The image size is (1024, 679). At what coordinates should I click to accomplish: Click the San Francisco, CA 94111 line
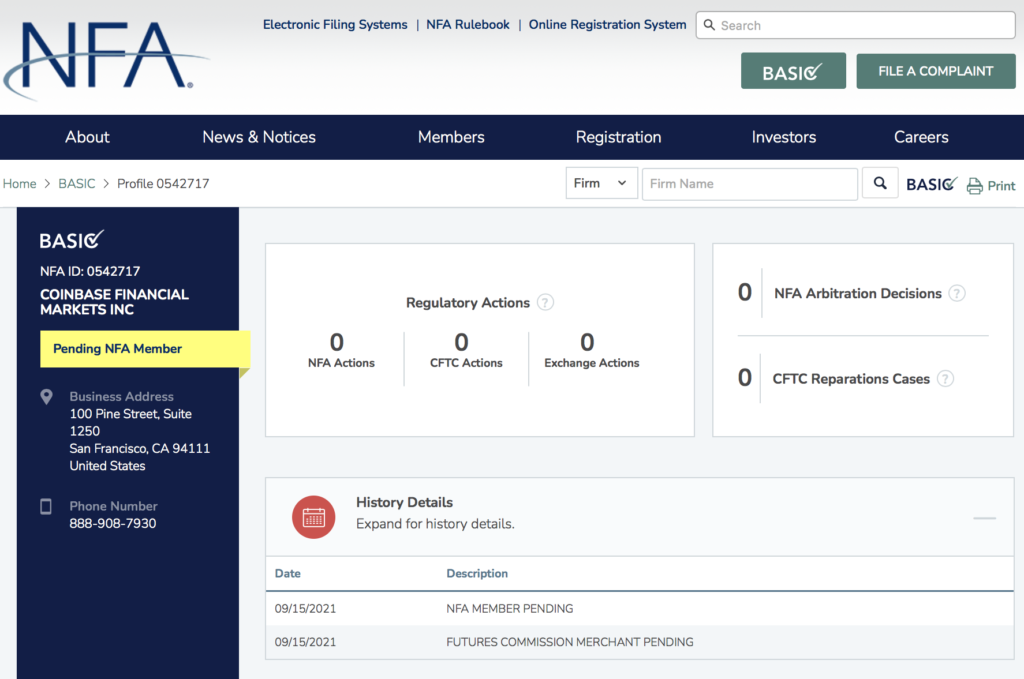point(140,449)
